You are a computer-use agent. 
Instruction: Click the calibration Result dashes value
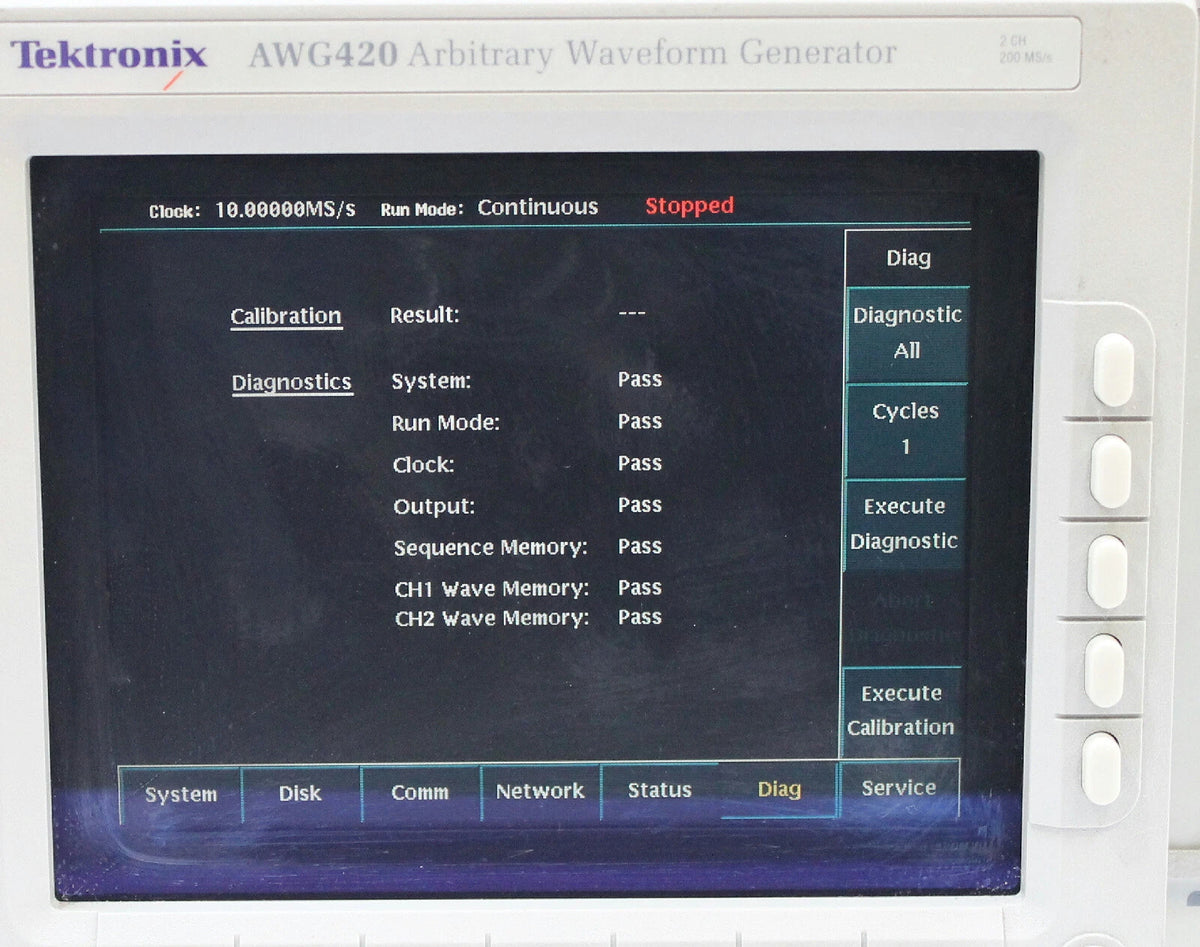pyautogui.click(x=632, y=314)
